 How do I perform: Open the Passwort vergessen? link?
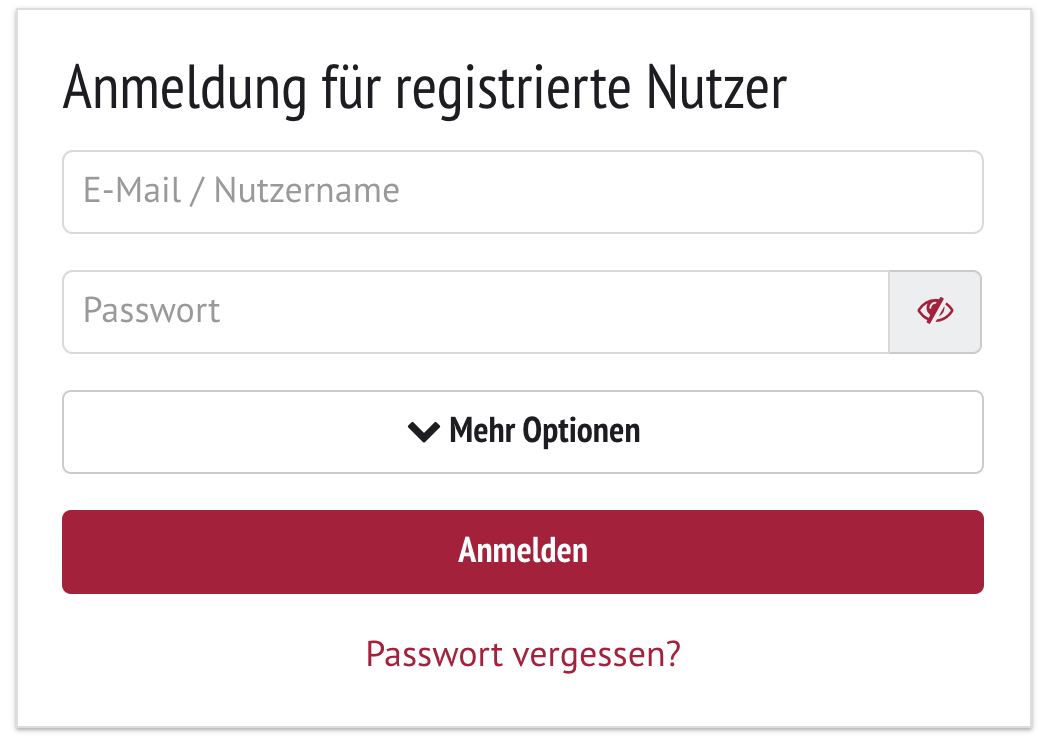523,654
